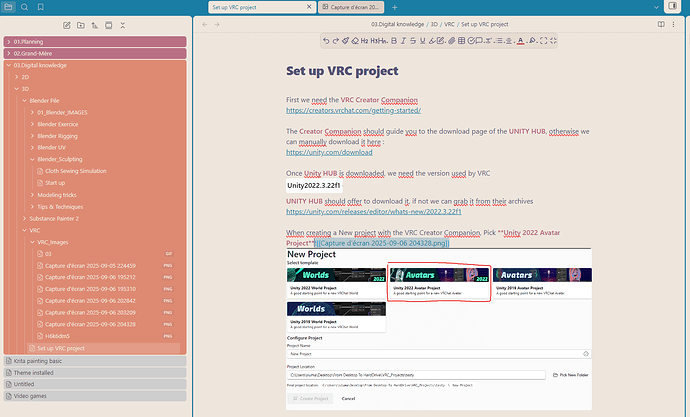Open the bookmarks panel
Viewport: 690px width, 417px height.
pyautogui.click(x=41, y=7)
